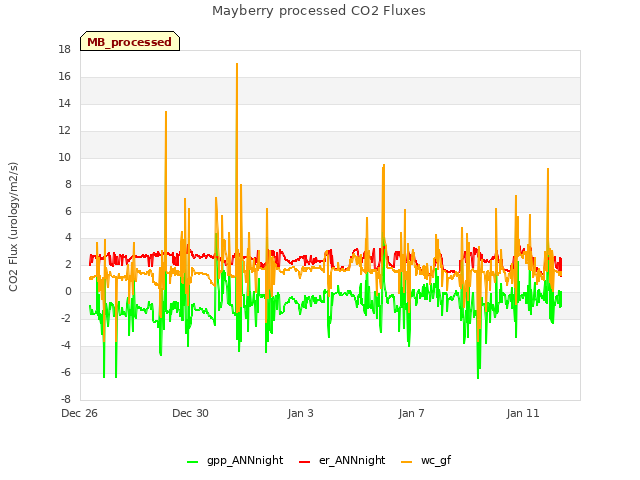
Task: Toggle the er_ANNnight legend entry
Action: 342,460
